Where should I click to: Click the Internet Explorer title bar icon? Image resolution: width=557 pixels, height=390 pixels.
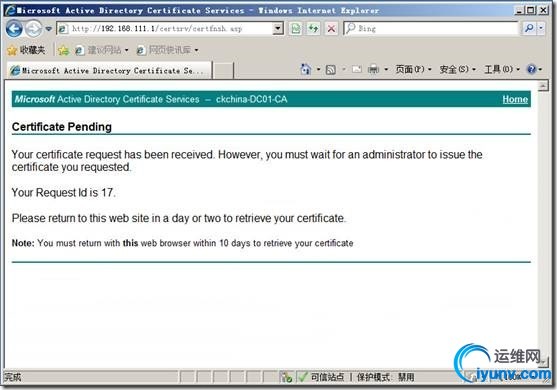click(11, 10)
